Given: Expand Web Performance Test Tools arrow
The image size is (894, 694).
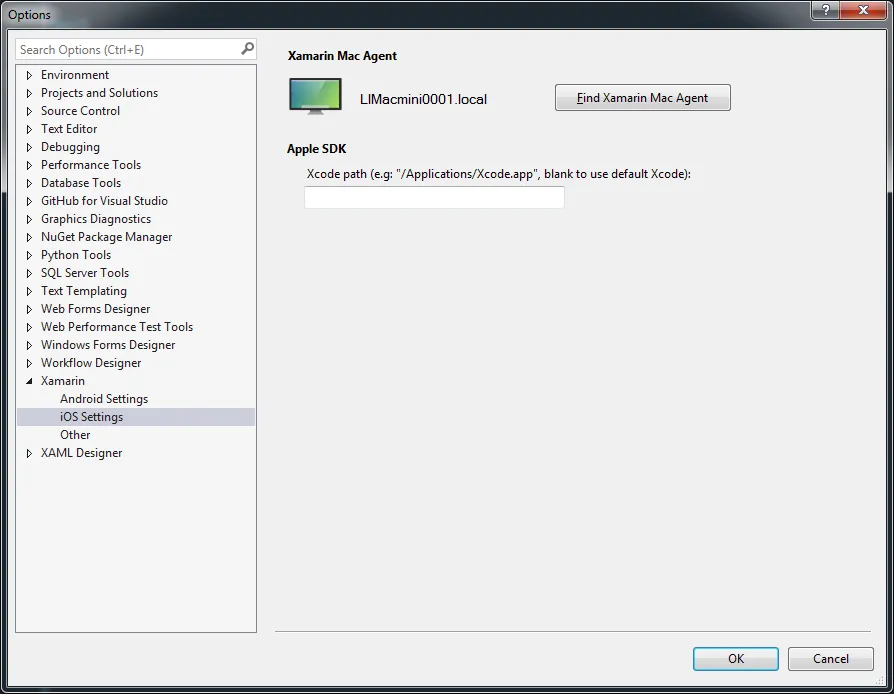Looking at the screenshot, I should click(x=30, y=327).
